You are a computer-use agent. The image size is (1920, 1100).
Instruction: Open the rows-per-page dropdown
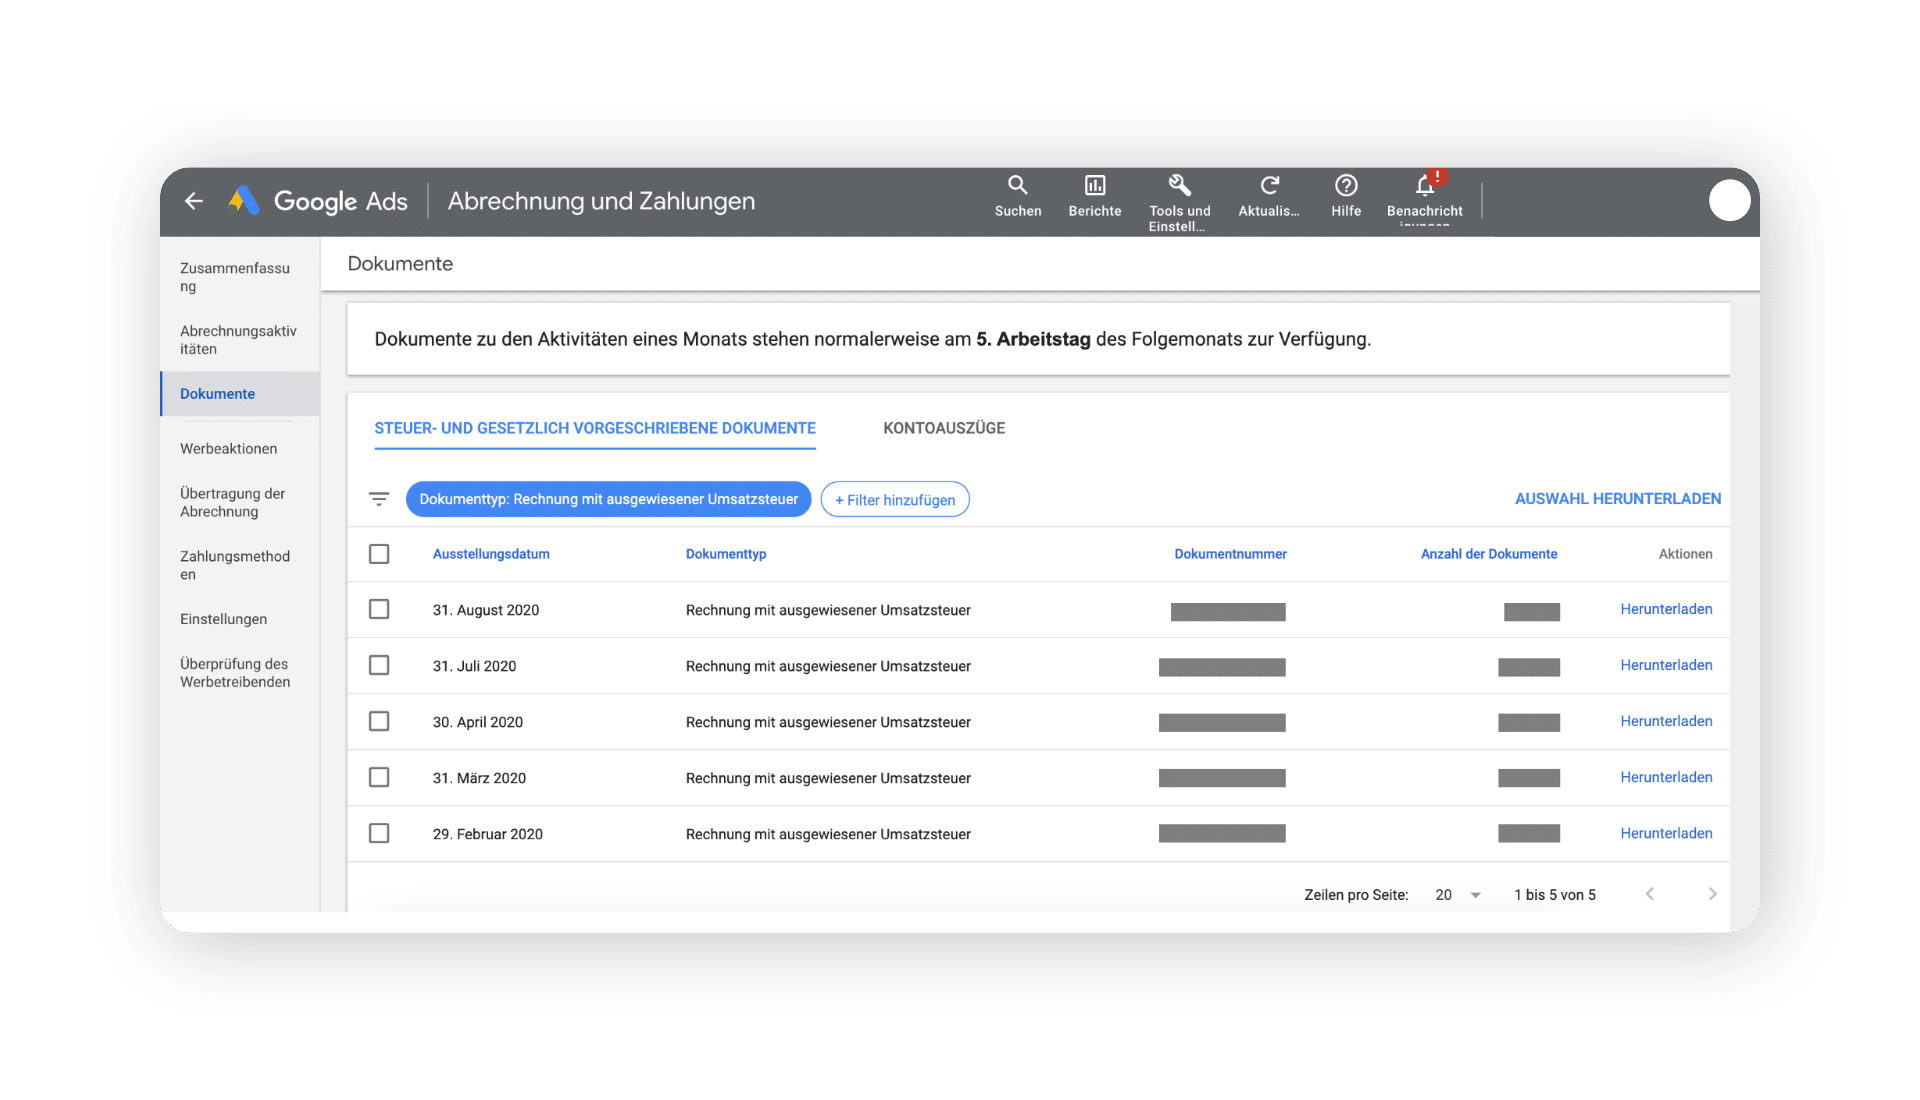pos(1458,895)
